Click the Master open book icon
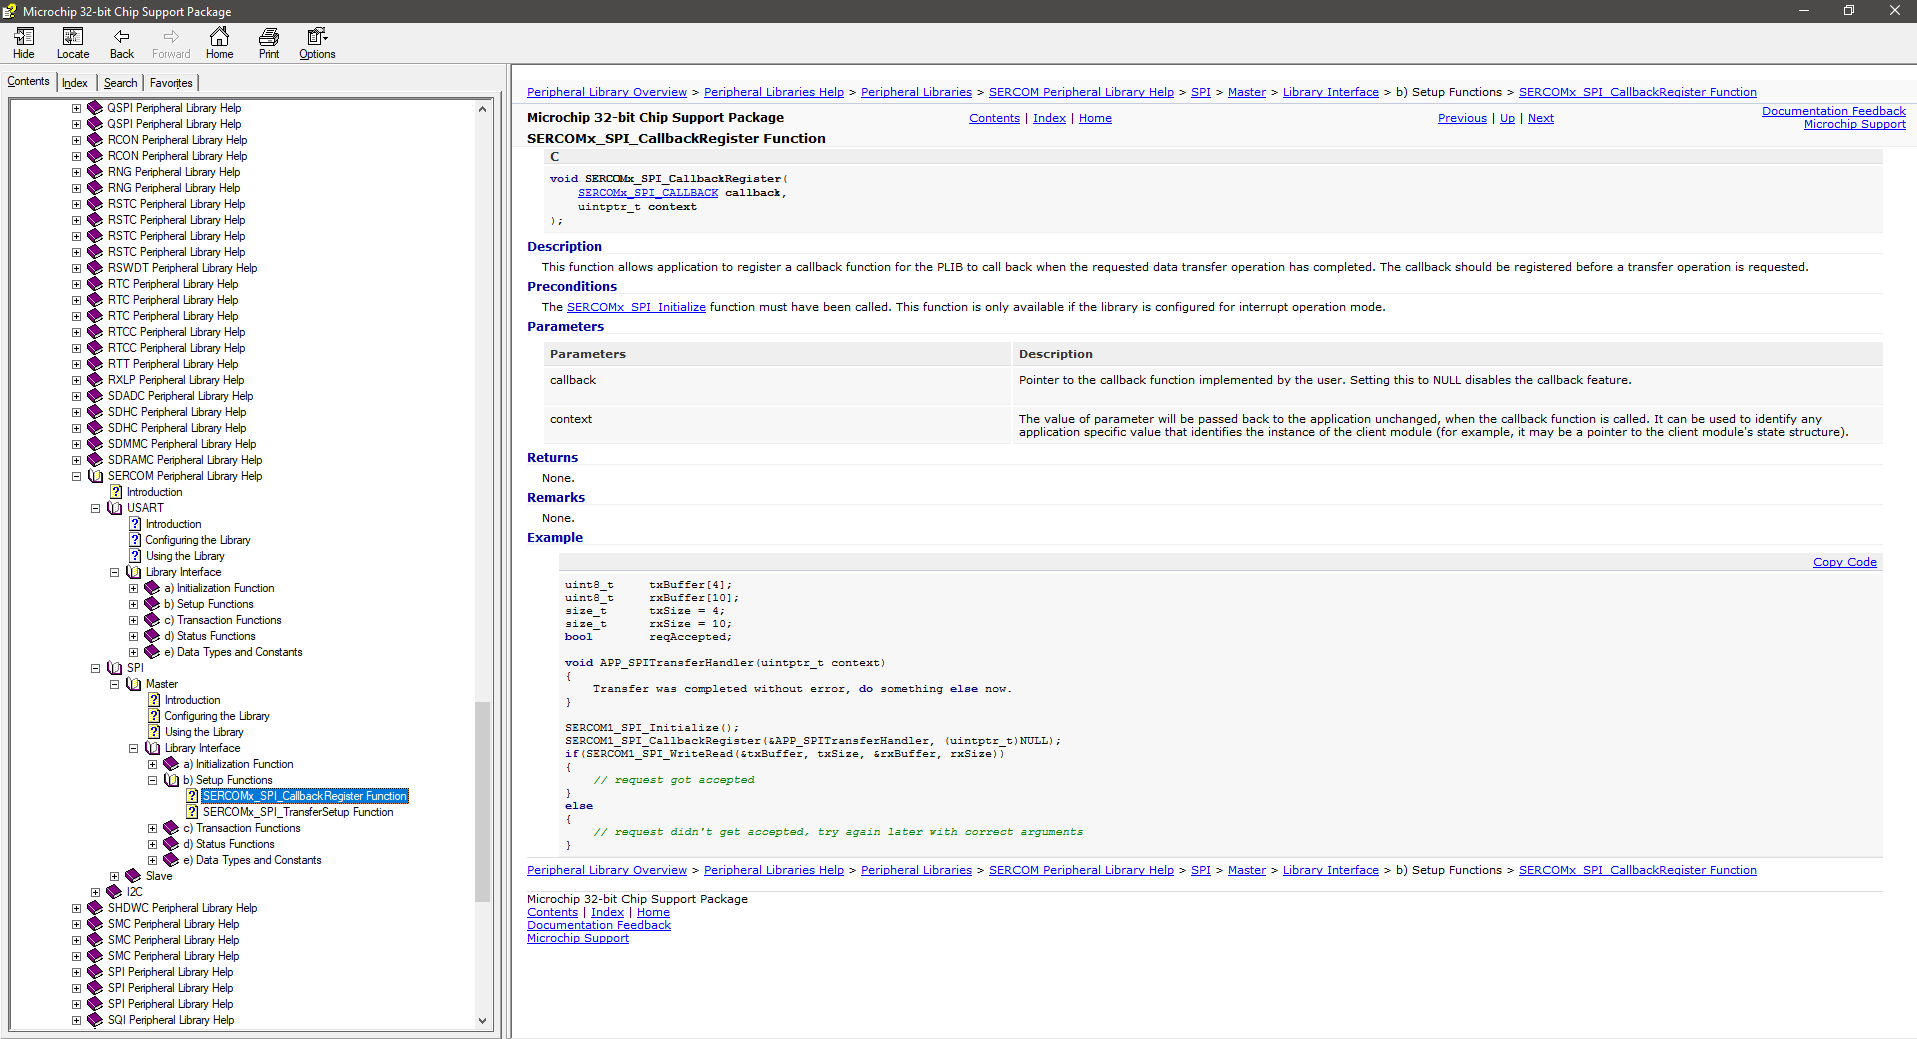The height and width of the screenshot is (1039, 1917). 134,684
